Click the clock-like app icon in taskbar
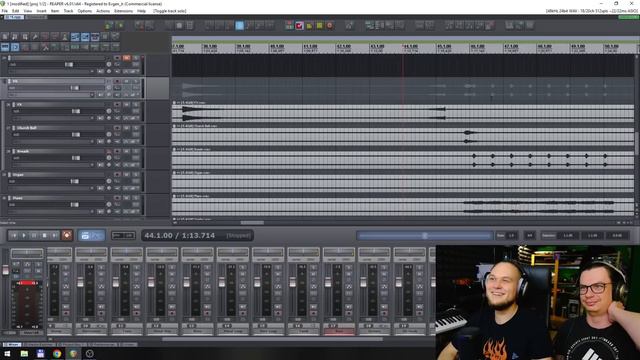Screen dimensions: 640x360 click(90, 353)
